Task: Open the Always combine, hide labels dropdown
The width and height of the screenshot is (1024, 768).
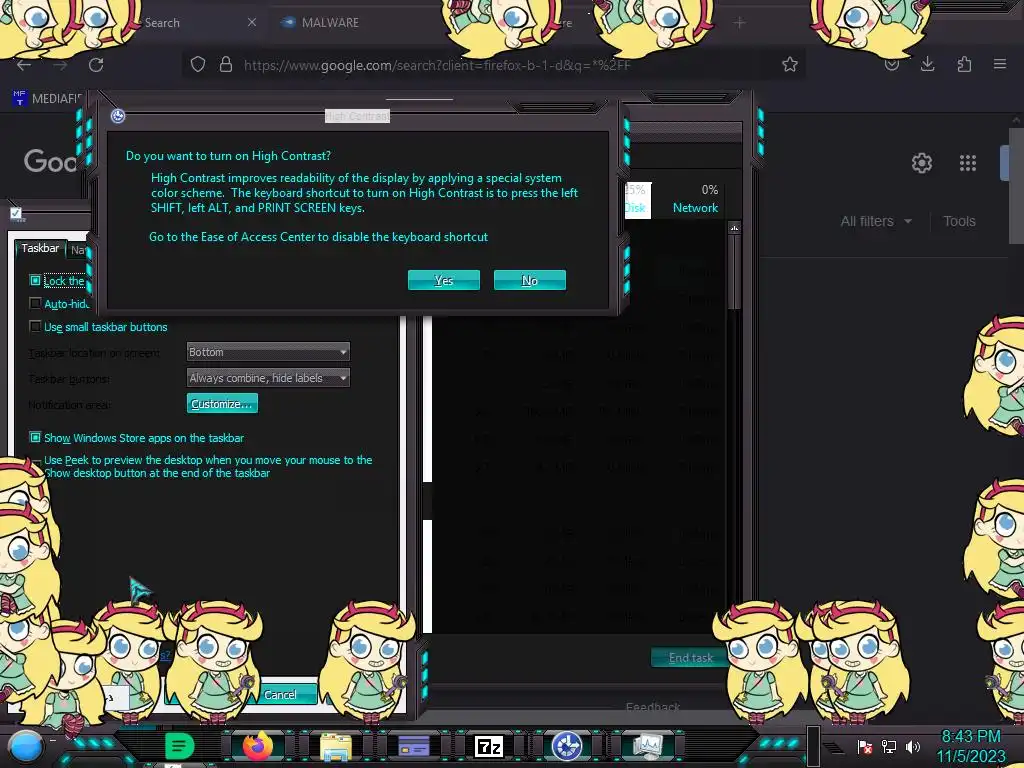Action: coord(268,378)
